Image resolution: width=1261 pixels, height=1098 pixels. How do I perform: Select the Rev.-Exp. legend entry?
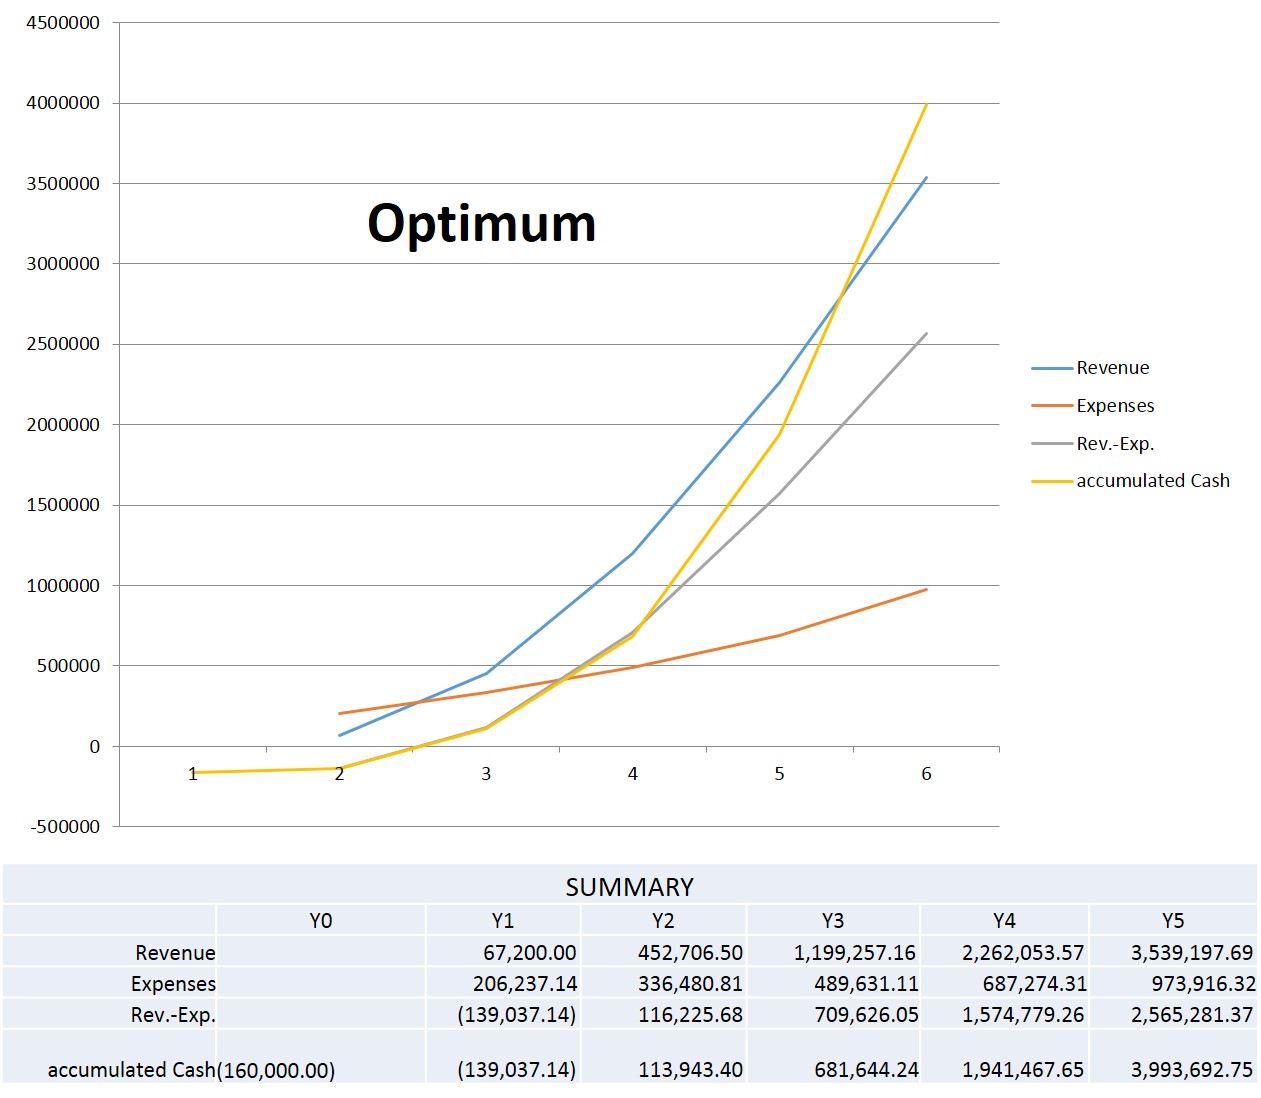click(1113, 443)
